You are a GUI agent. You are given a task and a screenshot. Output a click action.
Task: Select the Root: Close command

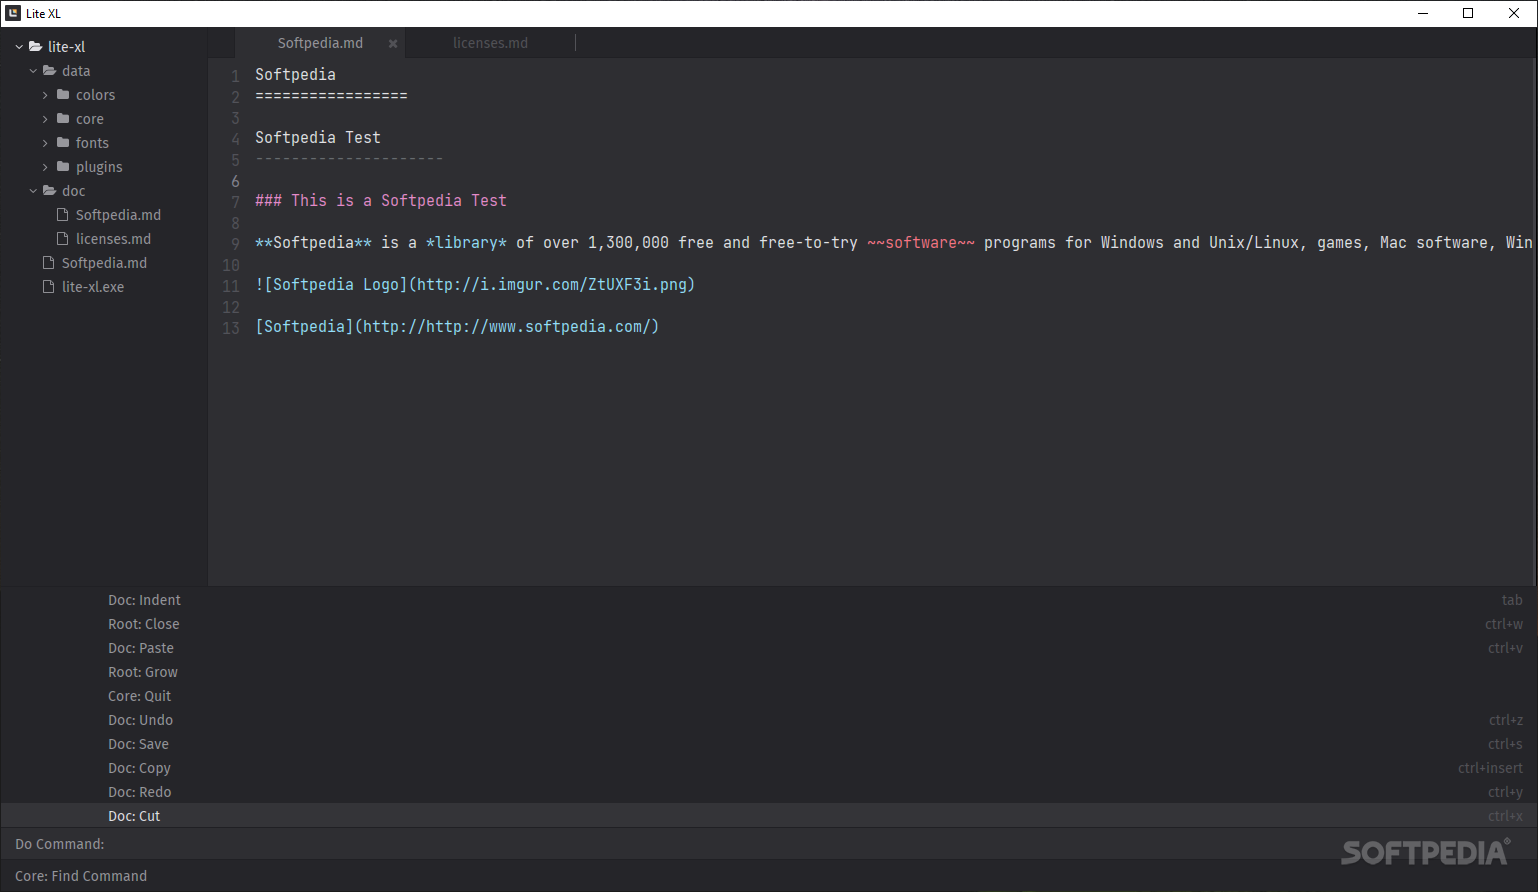(x=769, y=624)
